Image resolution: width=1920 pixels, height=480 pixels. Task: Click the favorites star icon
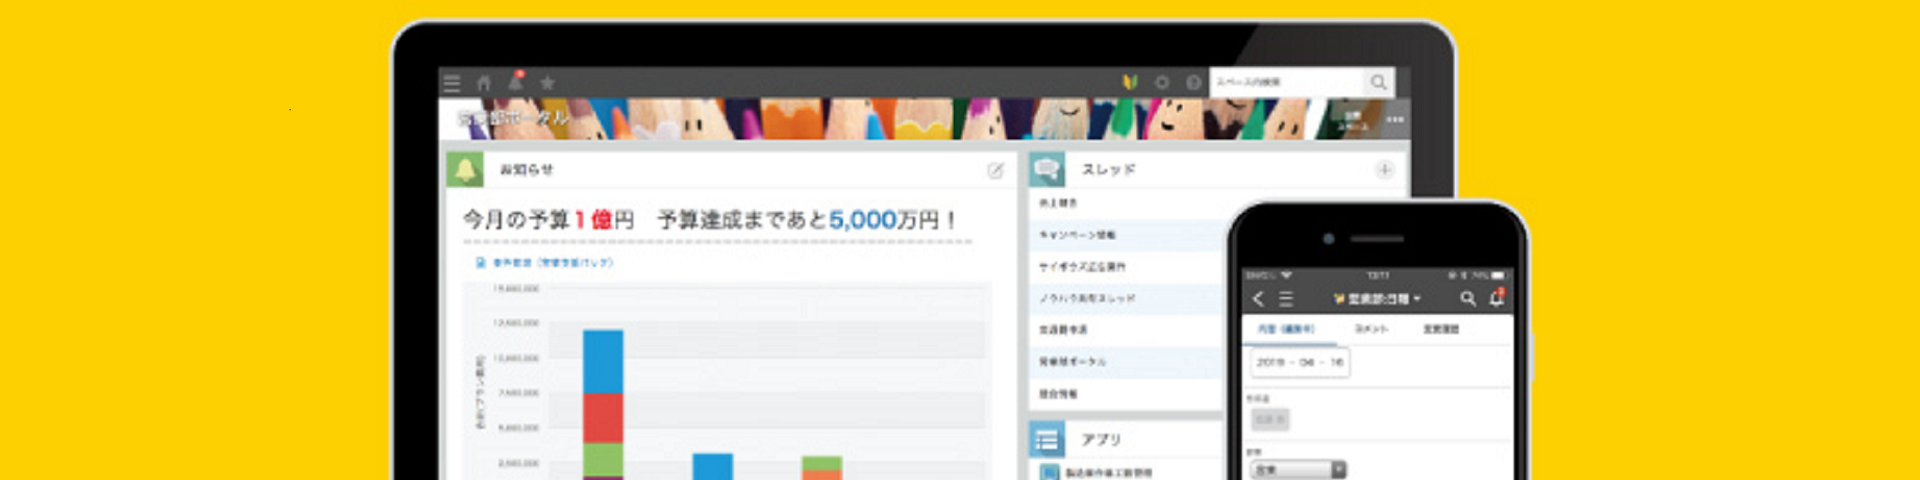pyautogui.click(x=547, y=83)
